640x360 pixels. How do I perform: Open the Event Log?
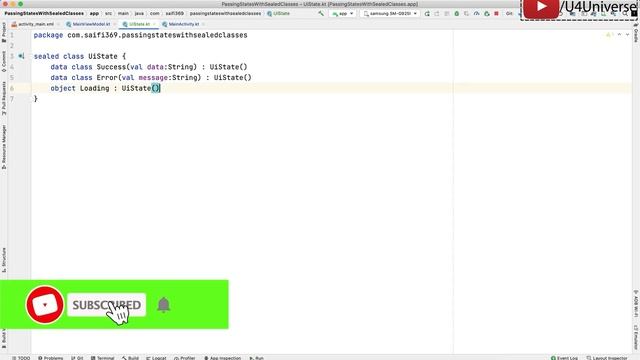564,358
